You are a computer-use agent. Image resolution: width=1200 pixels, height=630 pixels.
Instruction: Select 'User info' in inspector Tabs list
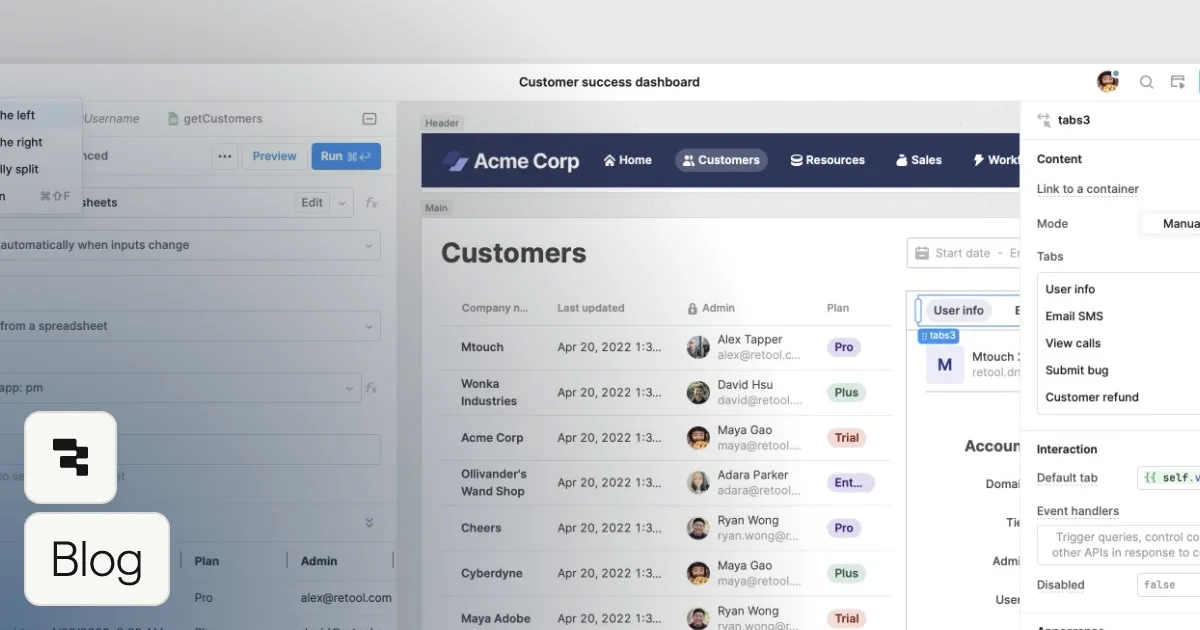[1070, 289]
